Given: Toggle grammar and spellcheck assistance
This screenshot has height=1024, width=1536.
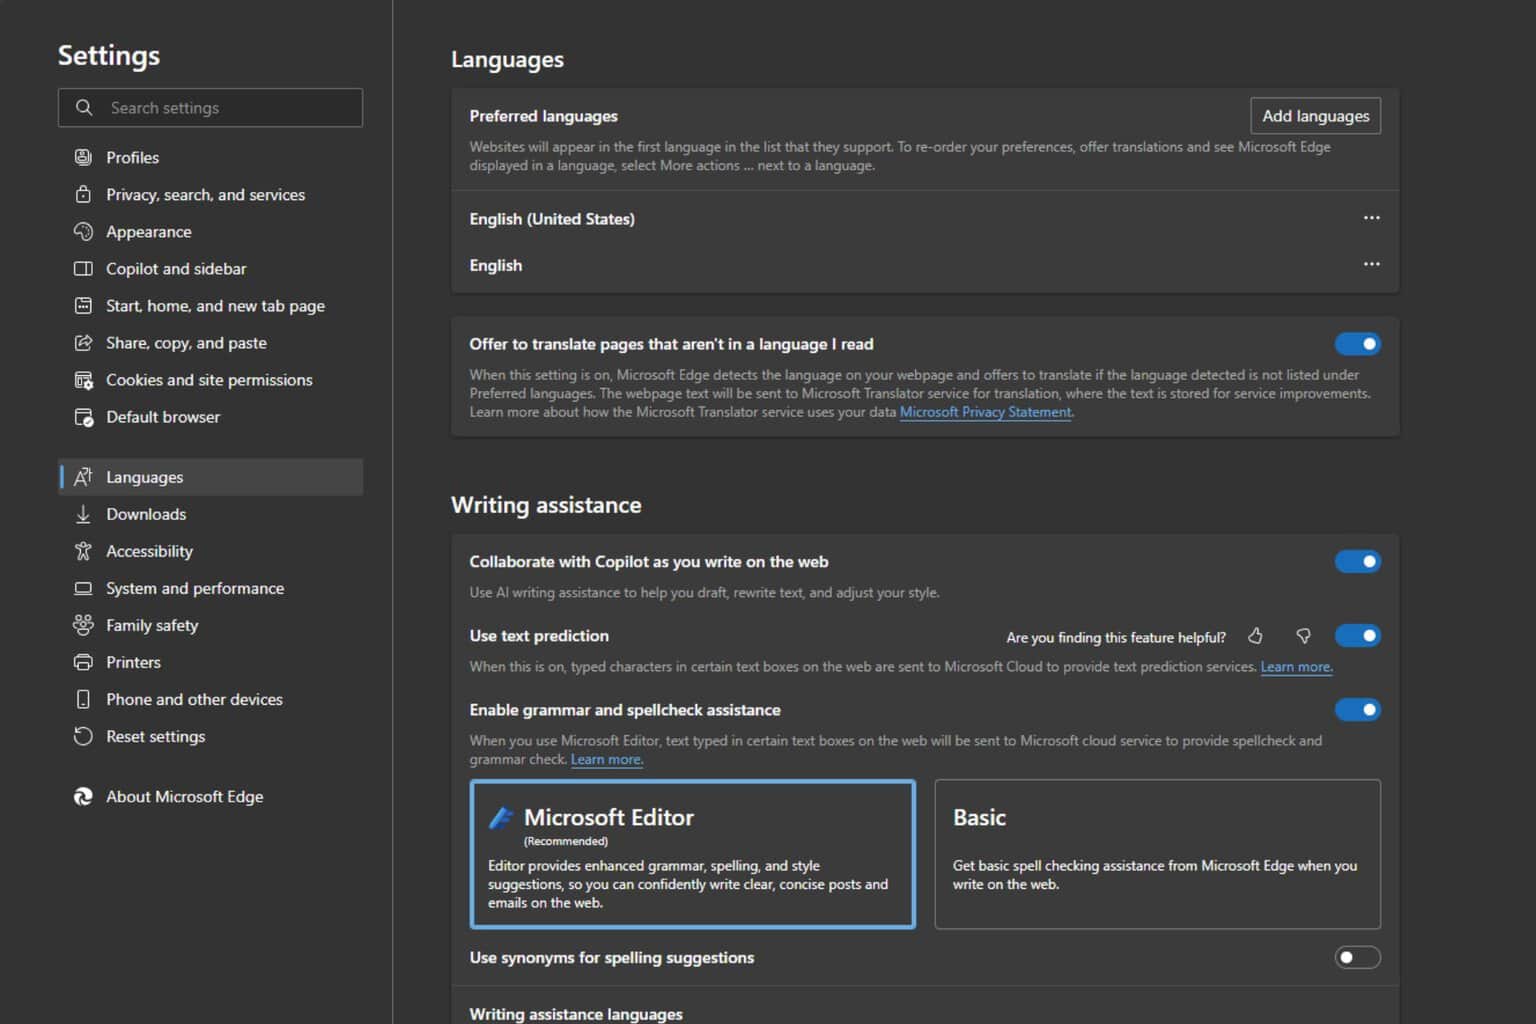Looking at the screenshot, I should [x=1357, y=710].
